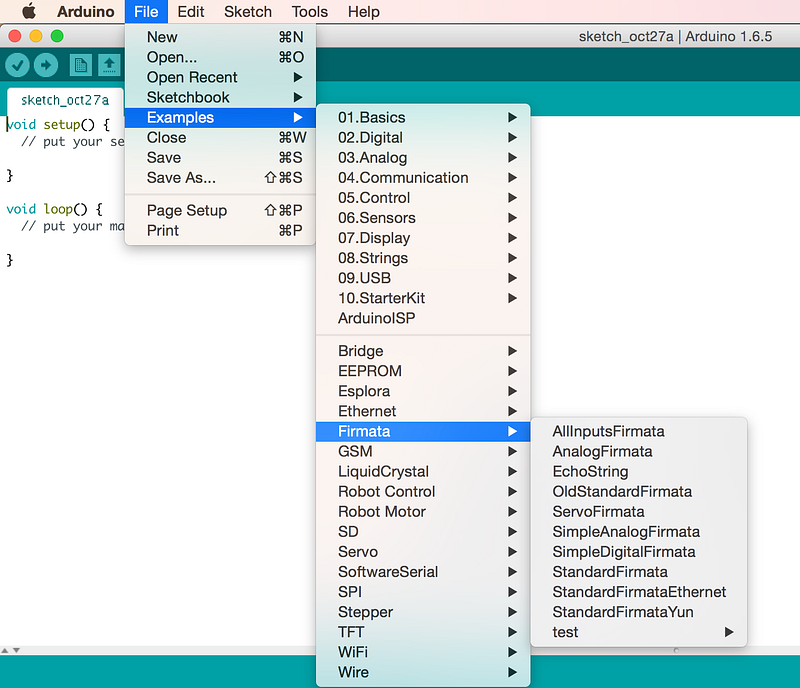The width and height of the screenshot is (800, 688).
Task: Expand the SoftwareSerial library examples
Action: pos(423,572)
